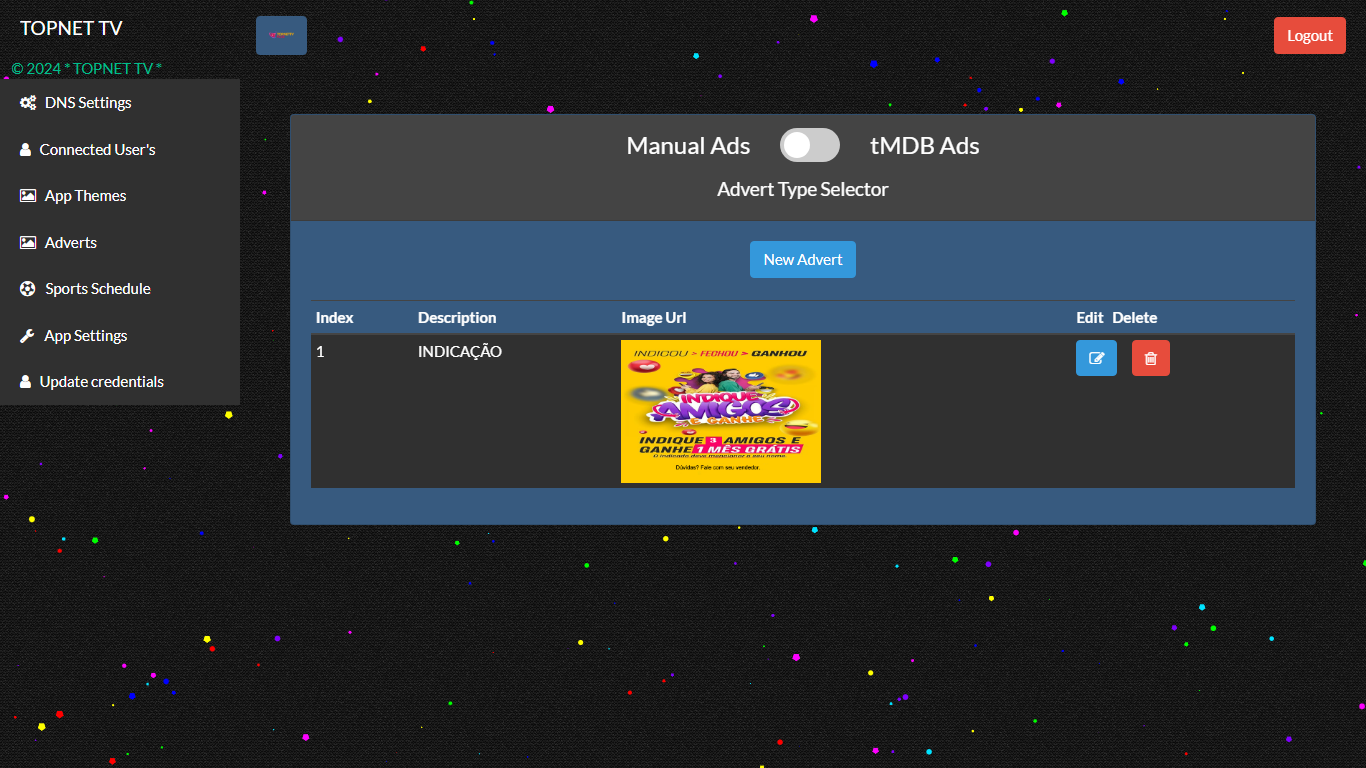Click the Adverts picture icon
Viewport: 1366px width, 768px height.
pyautogui.click(x=28, y=242)
